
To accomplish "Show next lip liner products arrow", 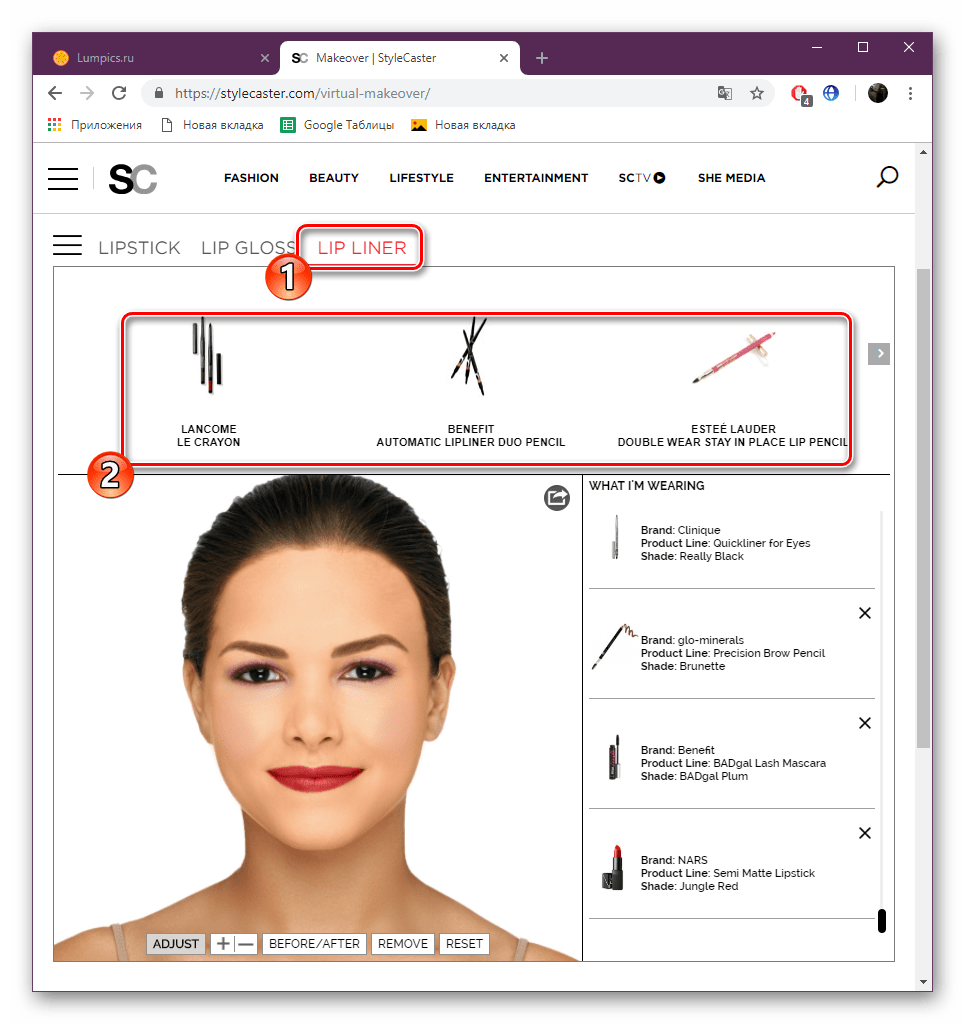I will pyautogui.click(x=879, y=353).
